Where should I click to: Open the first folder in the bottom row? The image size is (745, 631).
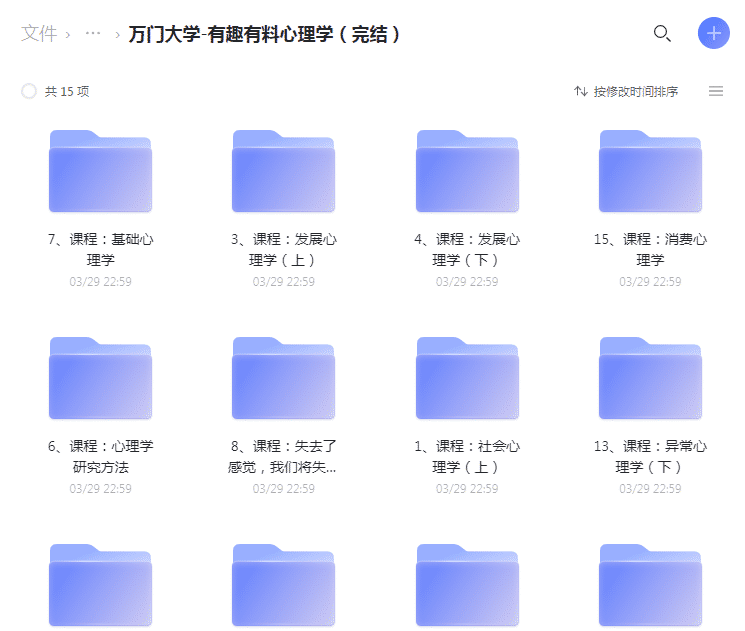click(x=100, y=586)
